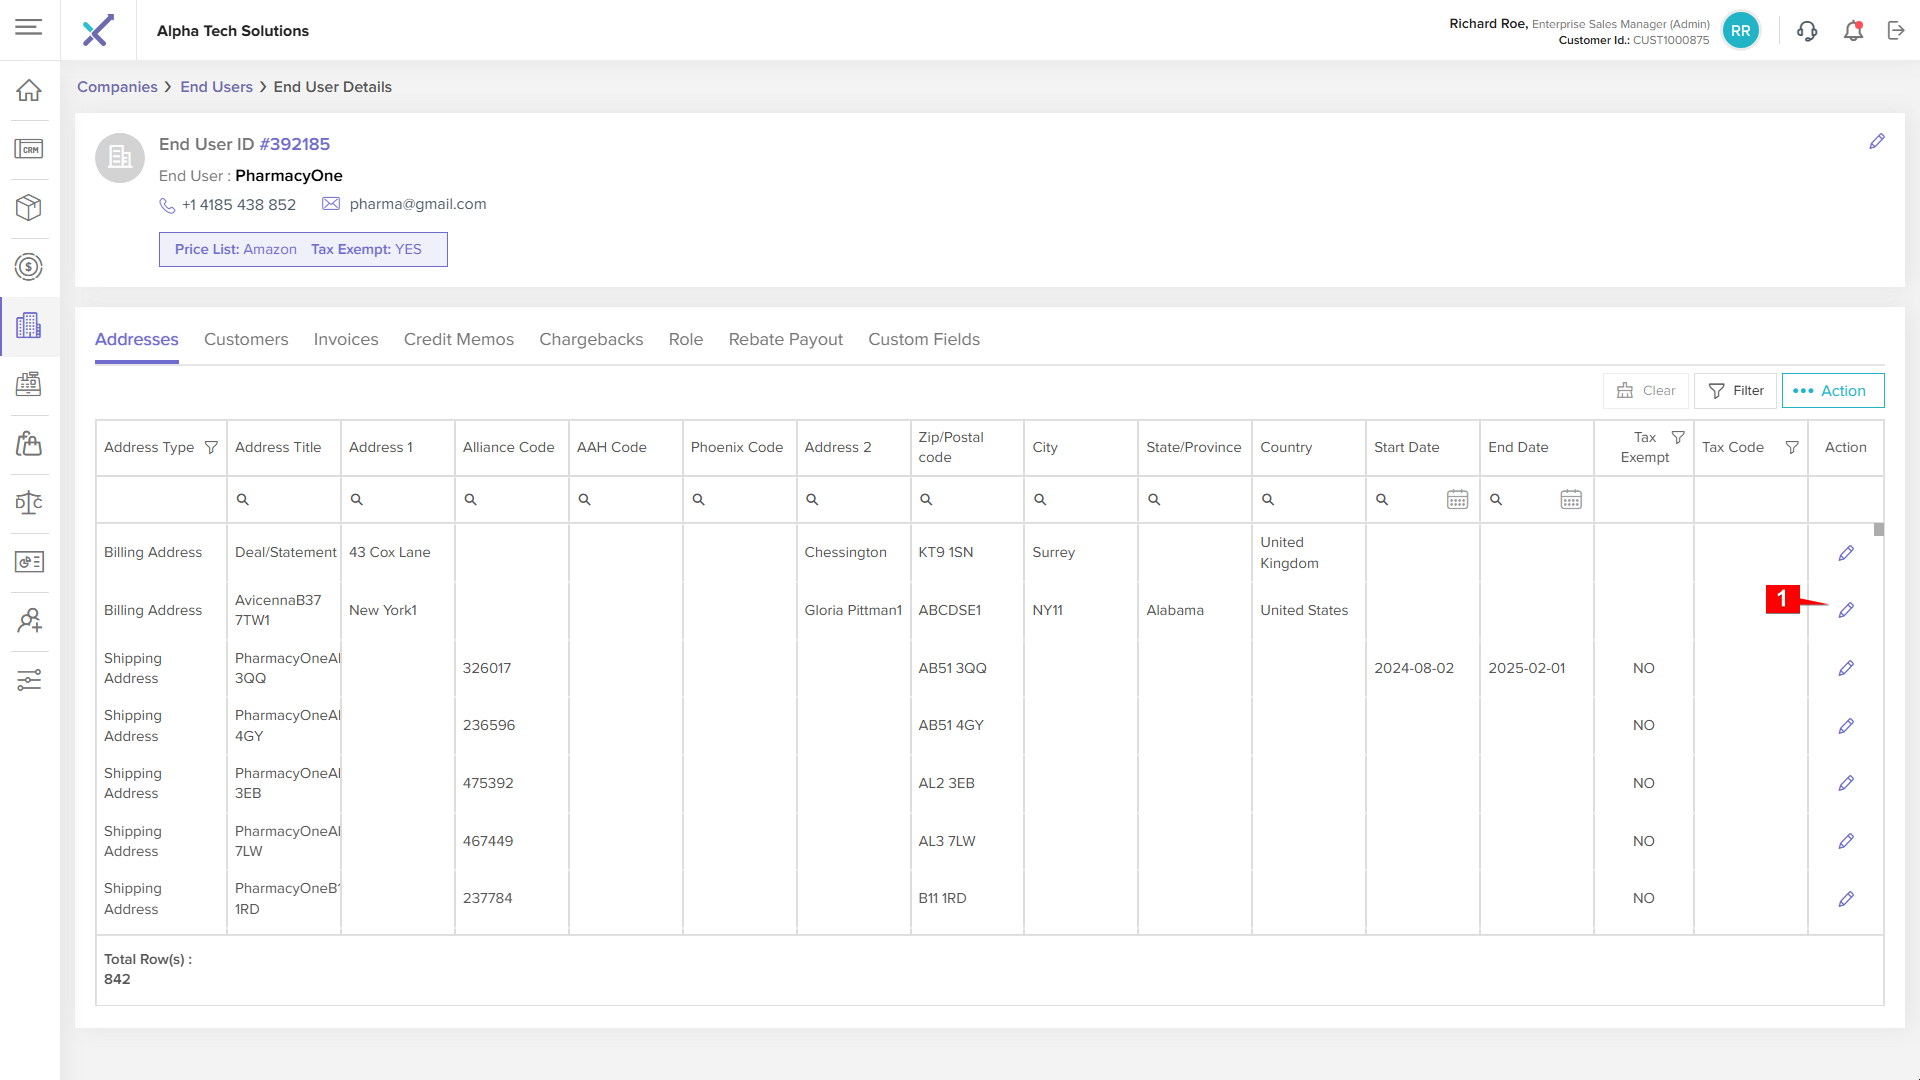Viewport: 1920px width, 1080px height.
Task: Open the Start Date calendar picker
Action: click(1457, 499)
